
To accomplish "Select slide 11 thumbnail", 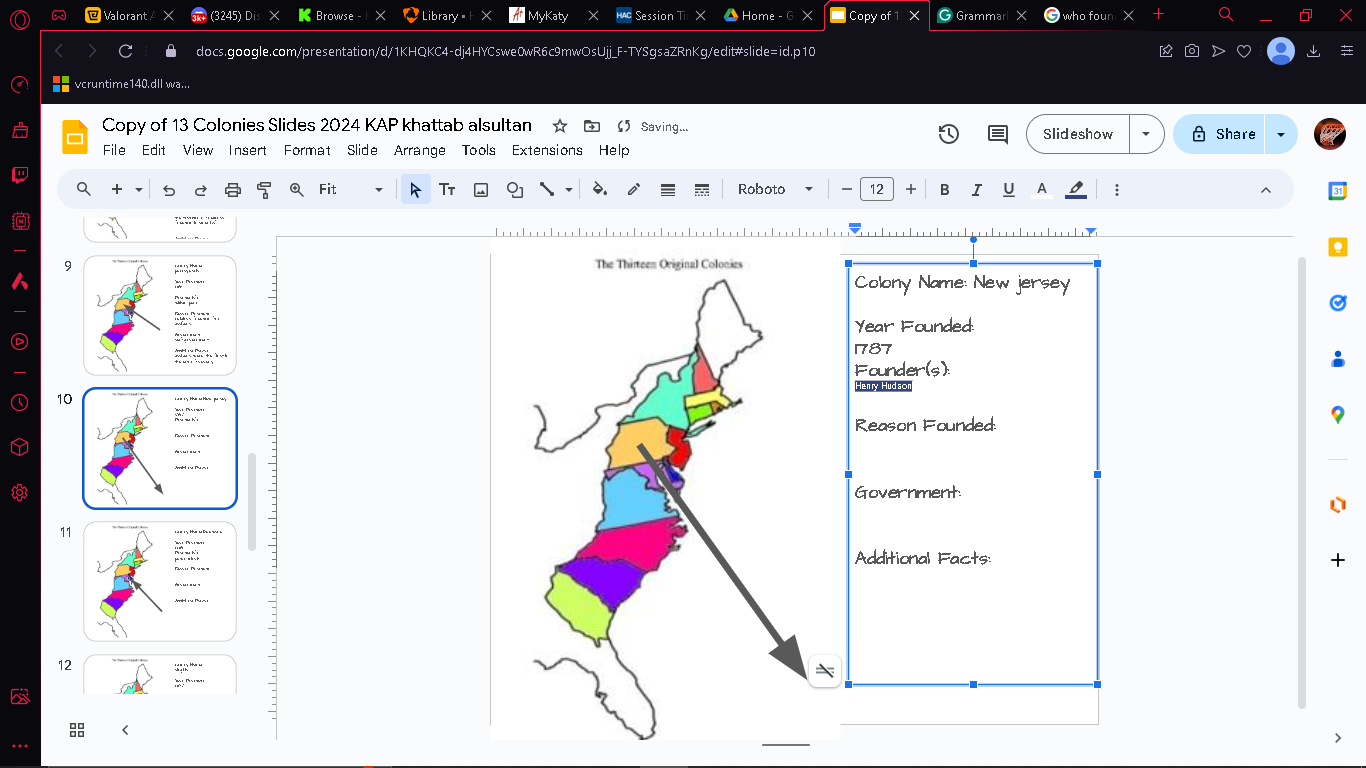I will pos(160,581).
